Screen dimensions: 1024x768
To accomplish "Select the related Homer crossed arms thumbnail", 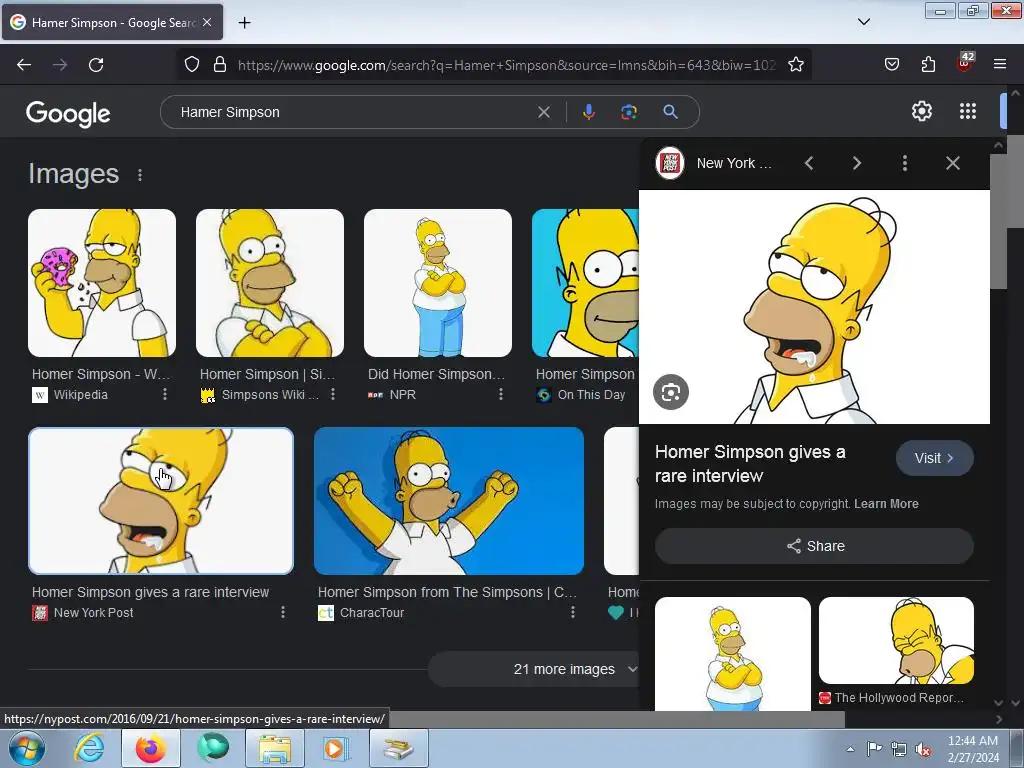I will click(x=733, y=653).
